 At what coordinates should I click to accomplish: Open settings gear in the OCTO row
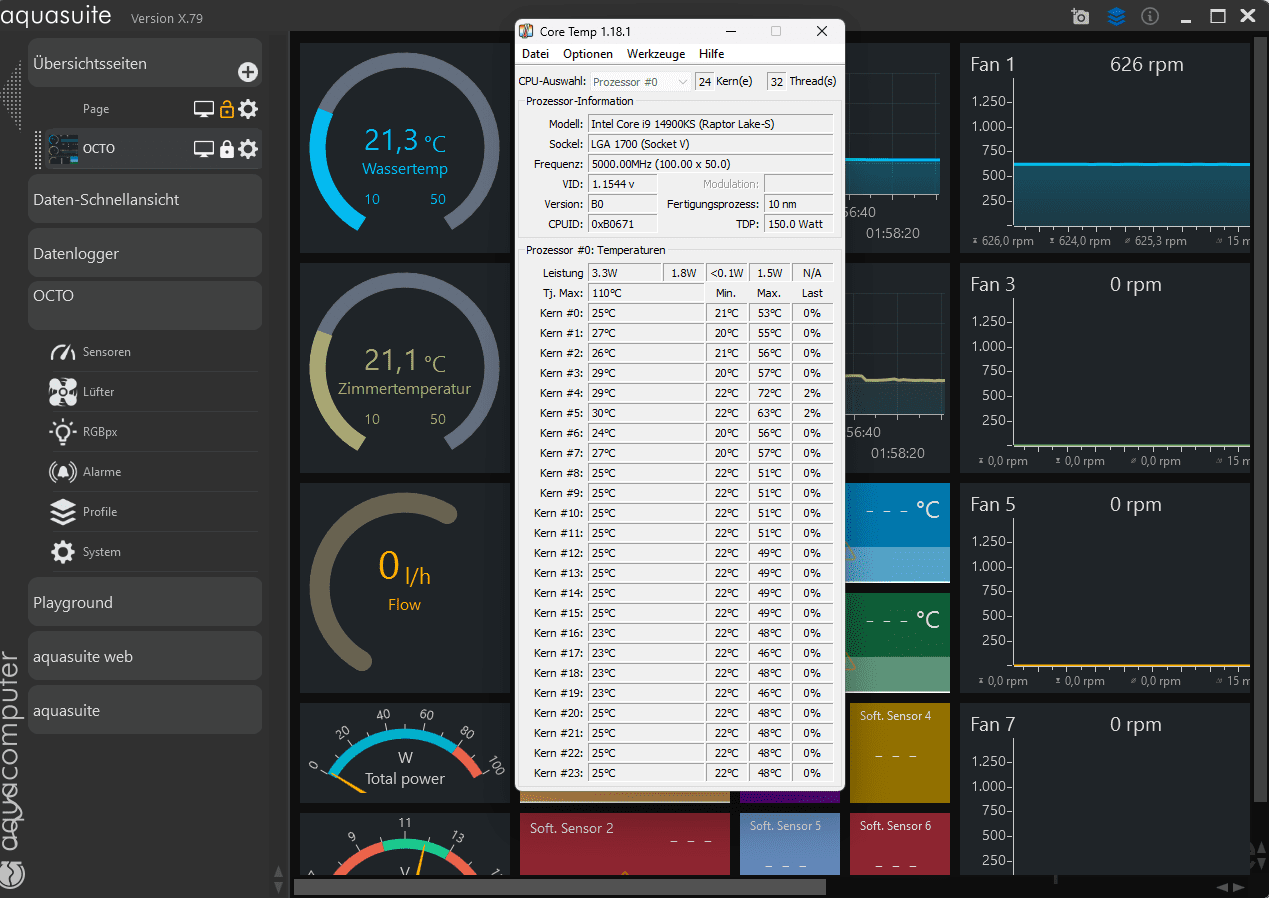pos(248,149)
